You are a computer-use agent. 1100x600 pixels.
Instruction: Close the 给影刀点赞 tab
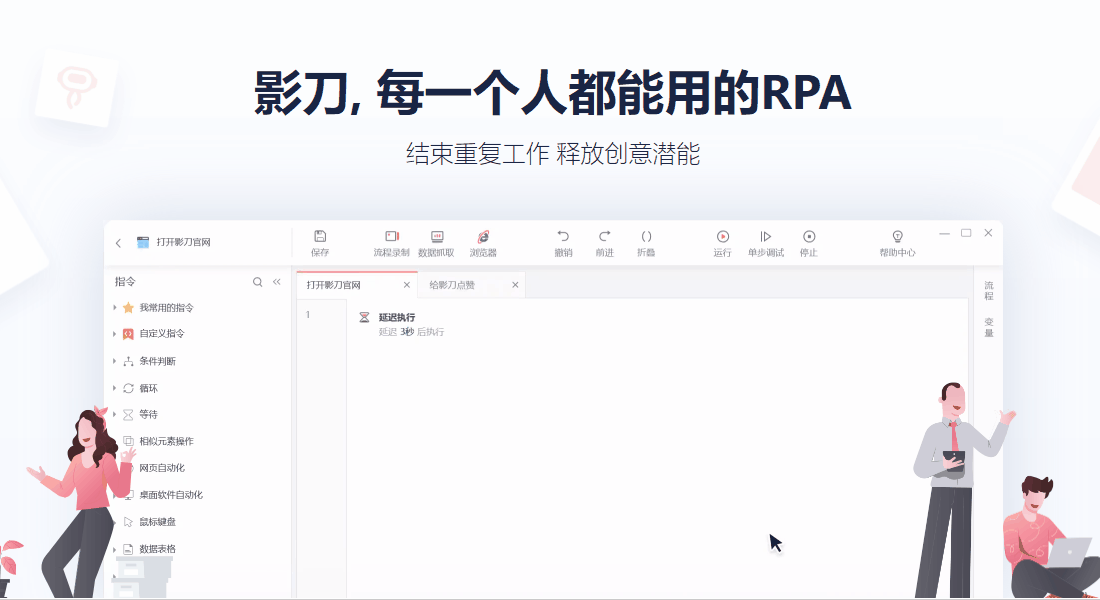click(515, 285)
